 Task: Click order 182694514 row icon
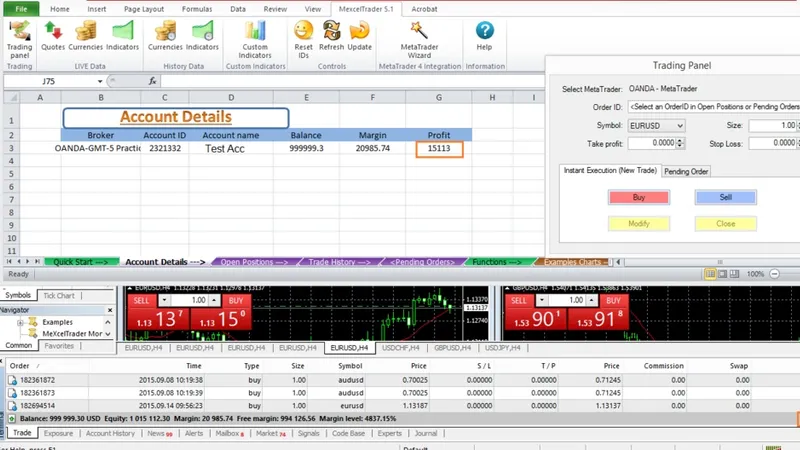12,406
